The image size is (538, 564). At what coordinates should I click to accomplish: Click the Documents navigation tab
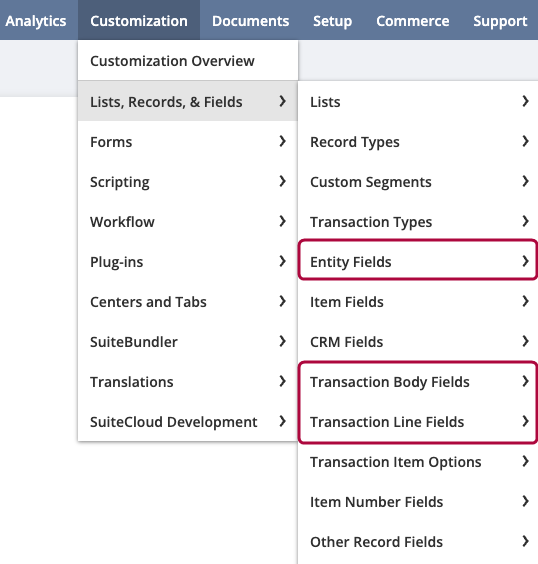[x=250, y=21]
